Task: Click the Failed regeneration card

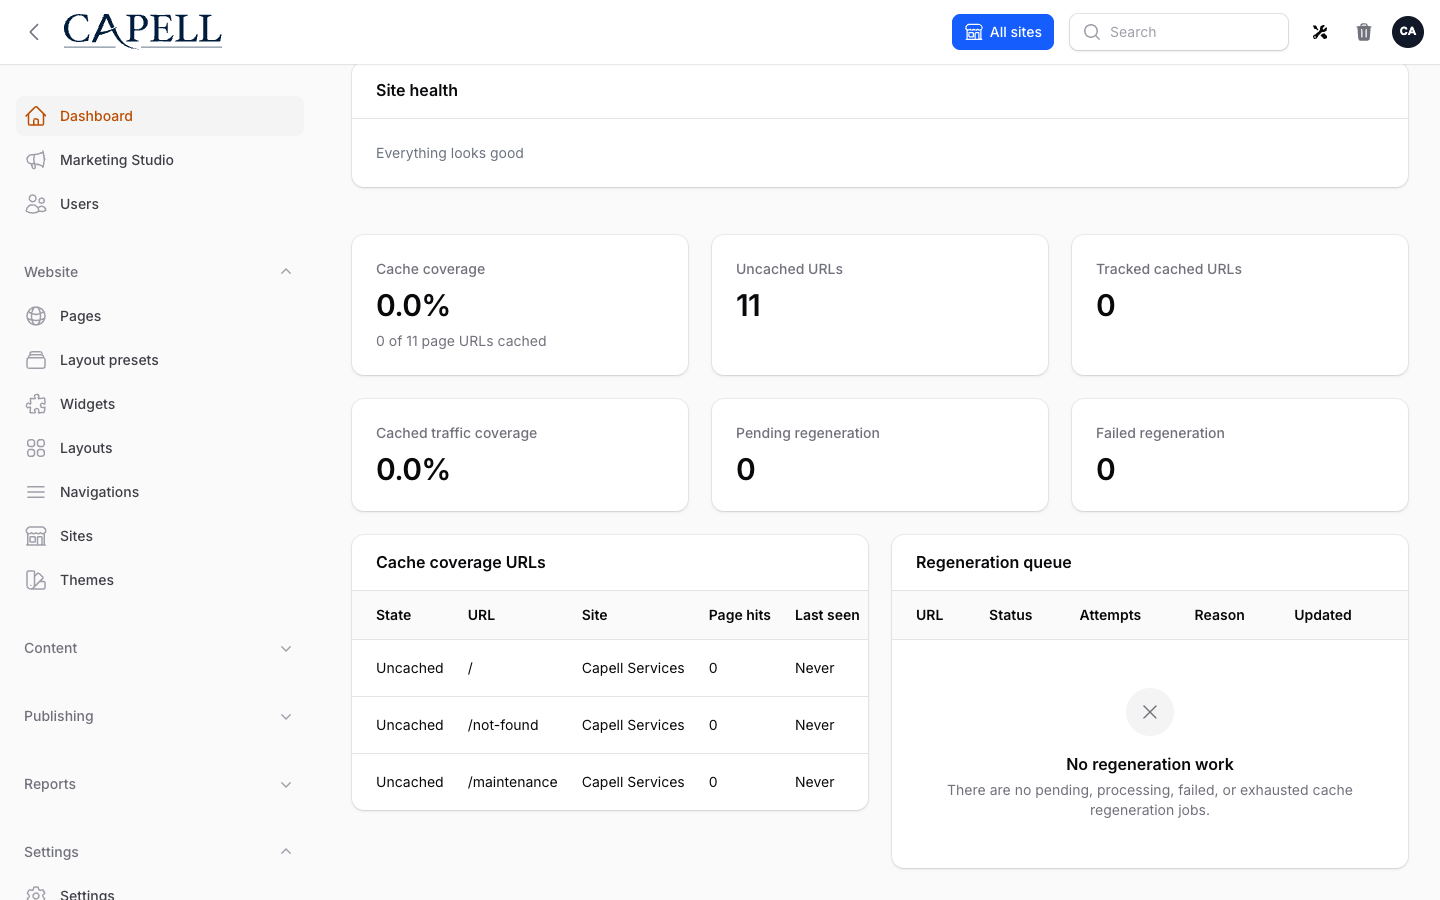Action: [1240, 455]
